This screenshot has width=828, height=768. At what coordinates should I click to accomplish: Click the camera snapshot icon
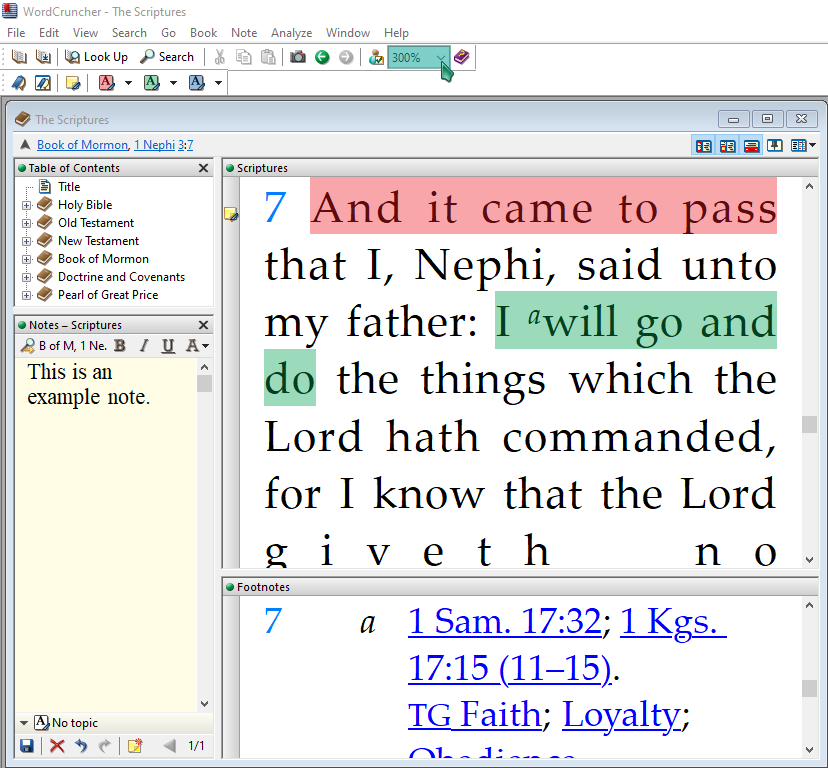(298, 57)
